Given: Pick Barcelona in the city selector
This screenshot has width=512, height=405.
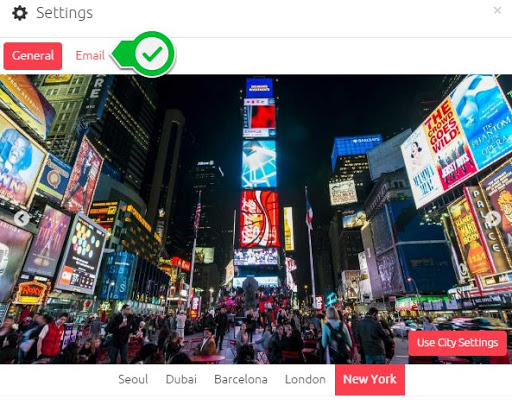Looking at the screenshot, I should coord(241,379).
